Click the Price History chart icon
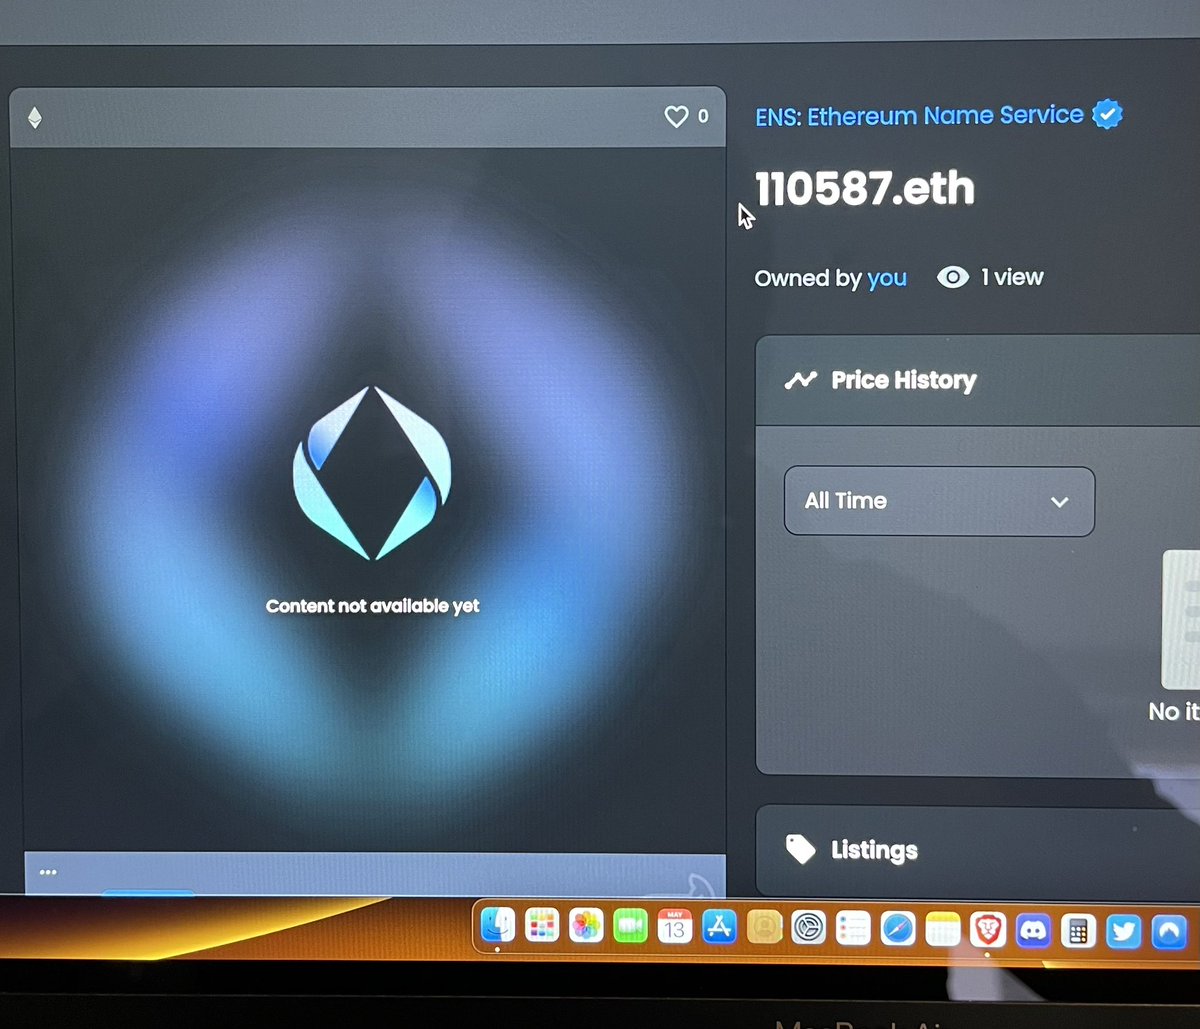Viewport: 1200px width, 1029px height. coord(801,380)
